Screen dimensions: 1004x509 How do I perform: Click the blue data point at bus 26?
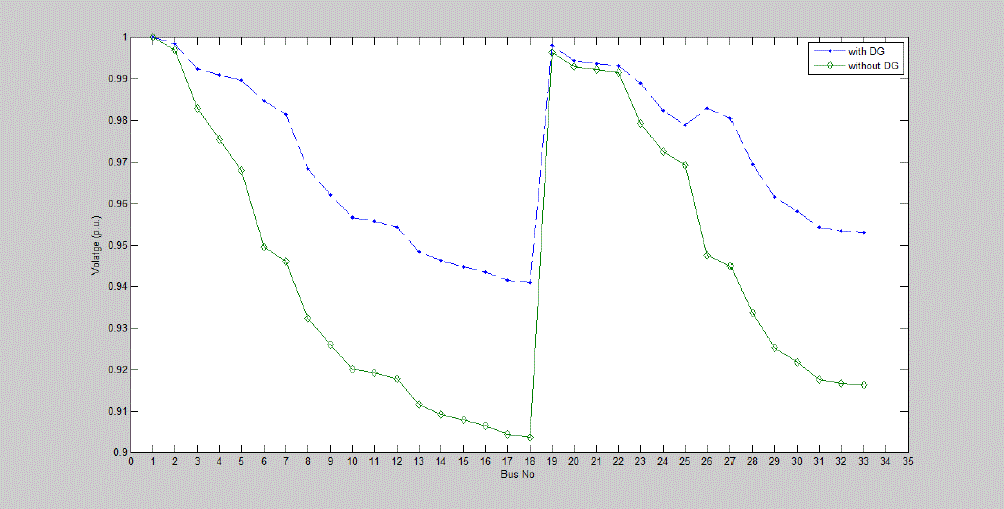click(x=707, y=108)
